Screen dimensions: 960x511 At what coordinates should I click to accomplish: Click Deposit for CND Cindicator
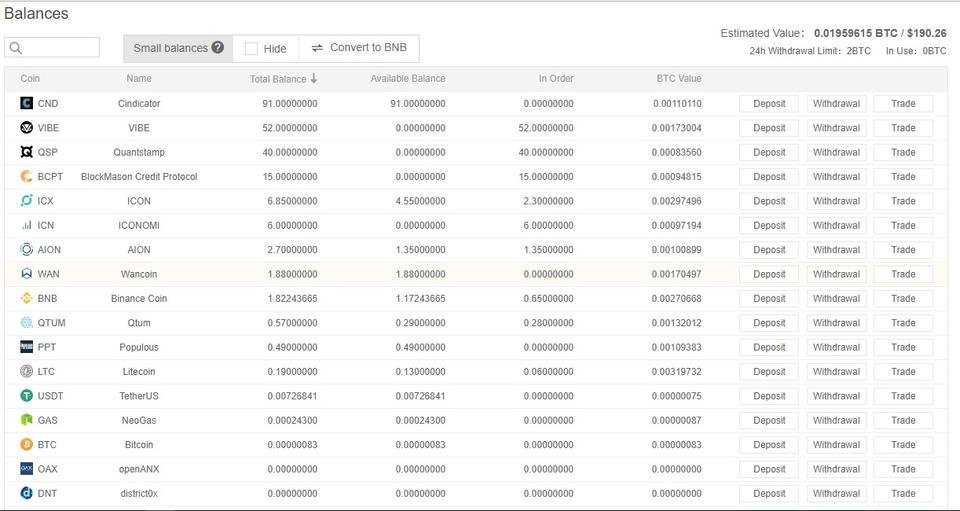769,103
